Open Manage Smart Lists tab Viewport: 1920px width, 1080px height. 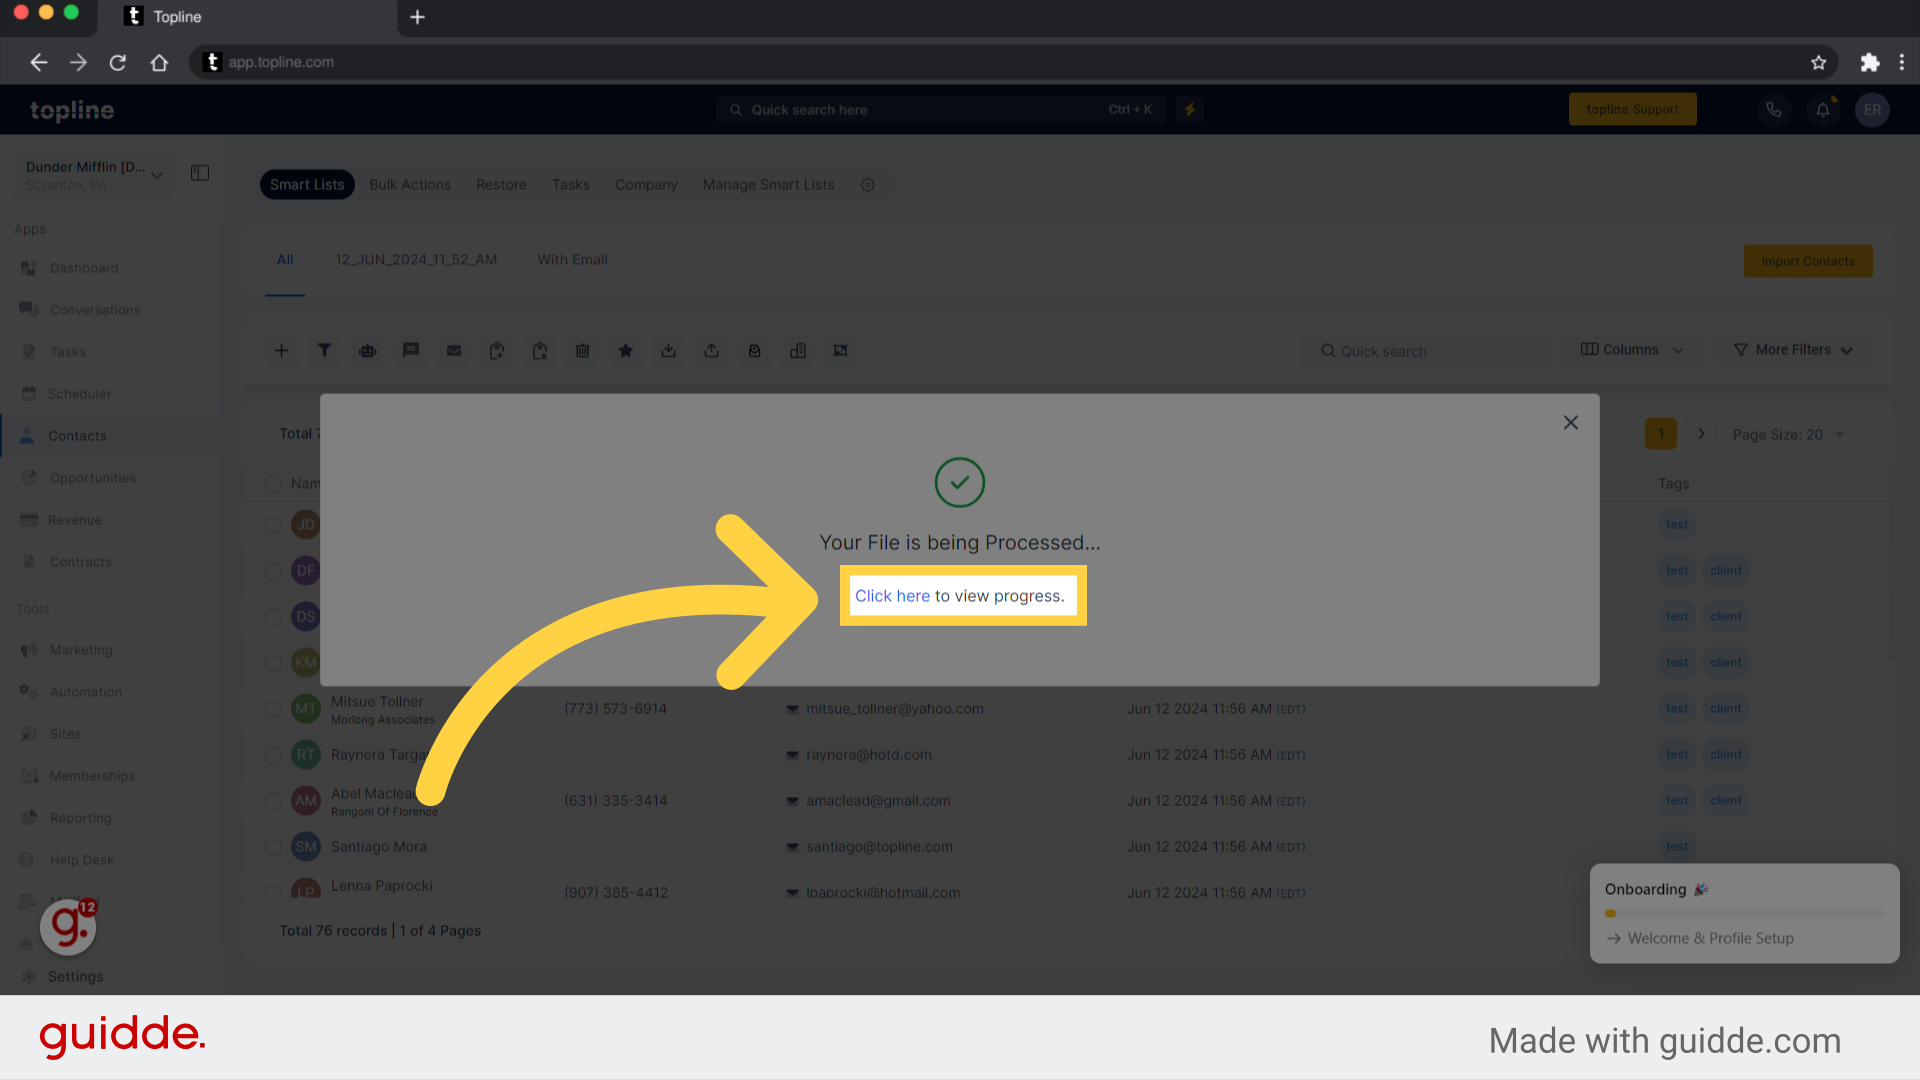tap(768, 185)
